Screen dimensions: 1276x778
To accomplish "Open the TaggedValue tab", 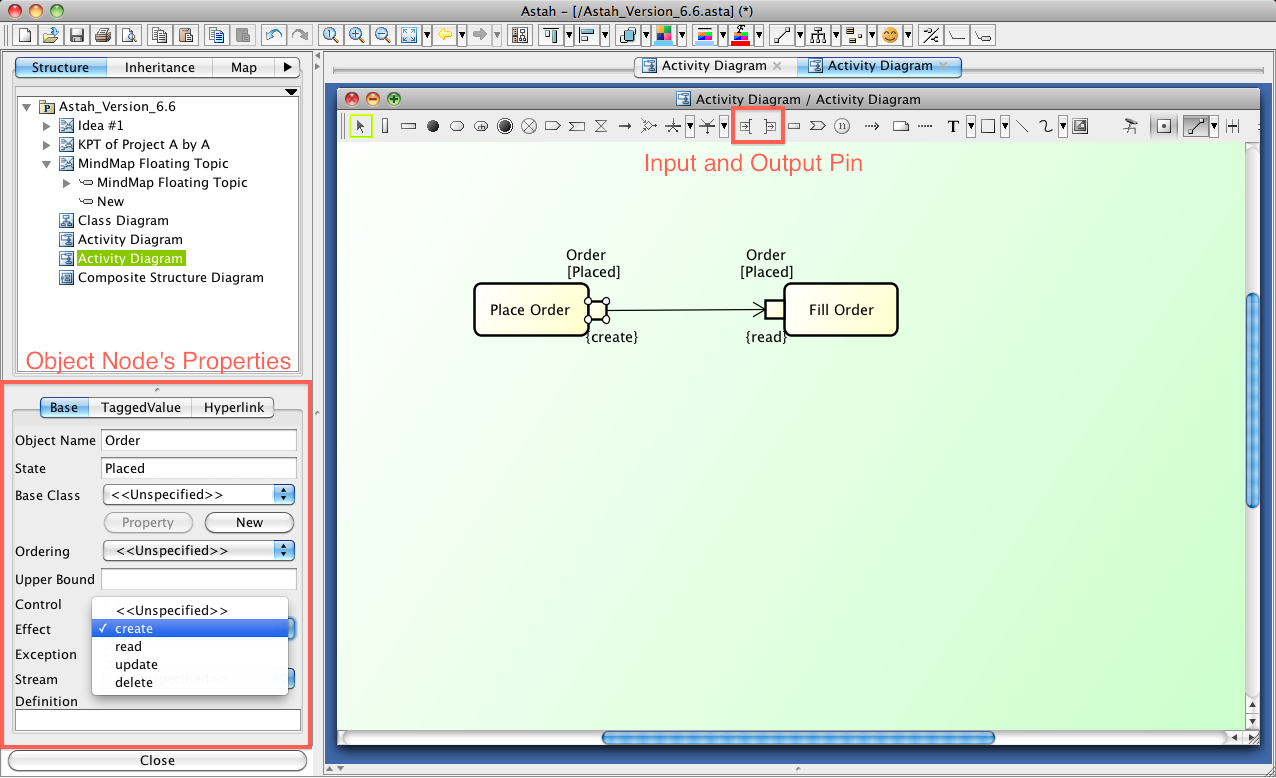I will click(141, 408).
